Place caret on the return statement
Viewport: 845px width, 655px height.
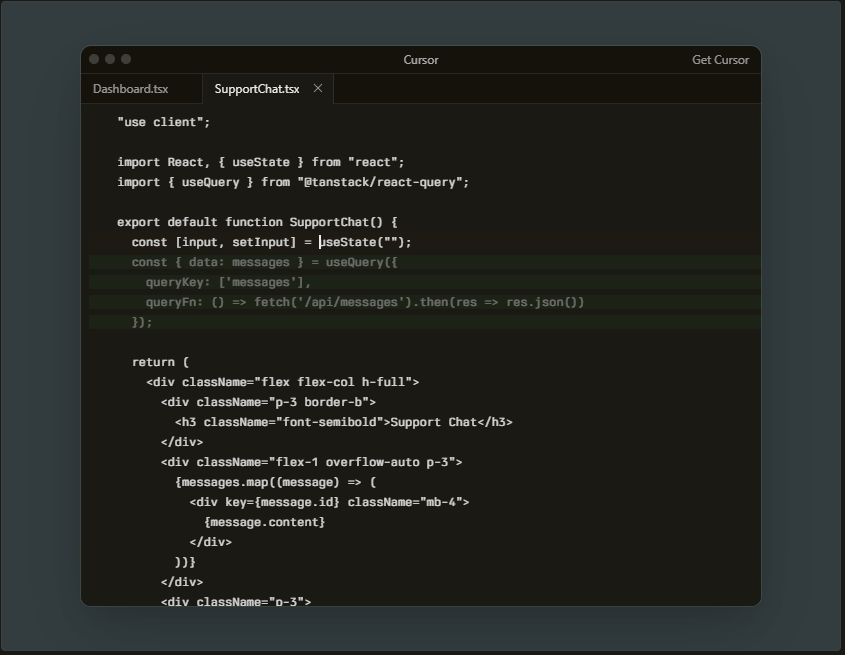(x=160, y=362)
